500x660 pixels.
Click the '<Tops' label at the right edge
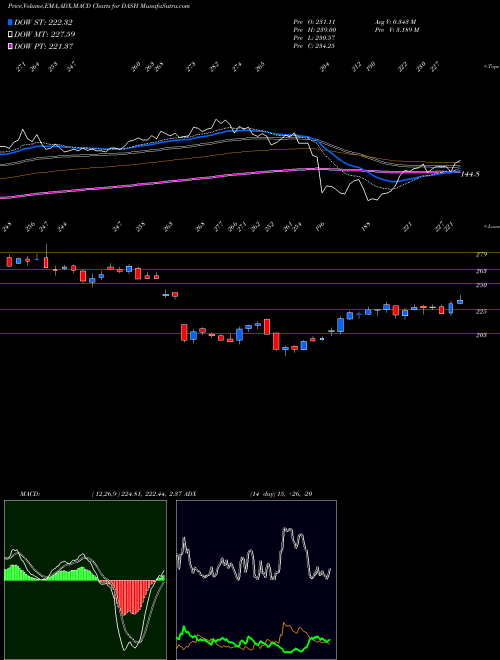491,67
